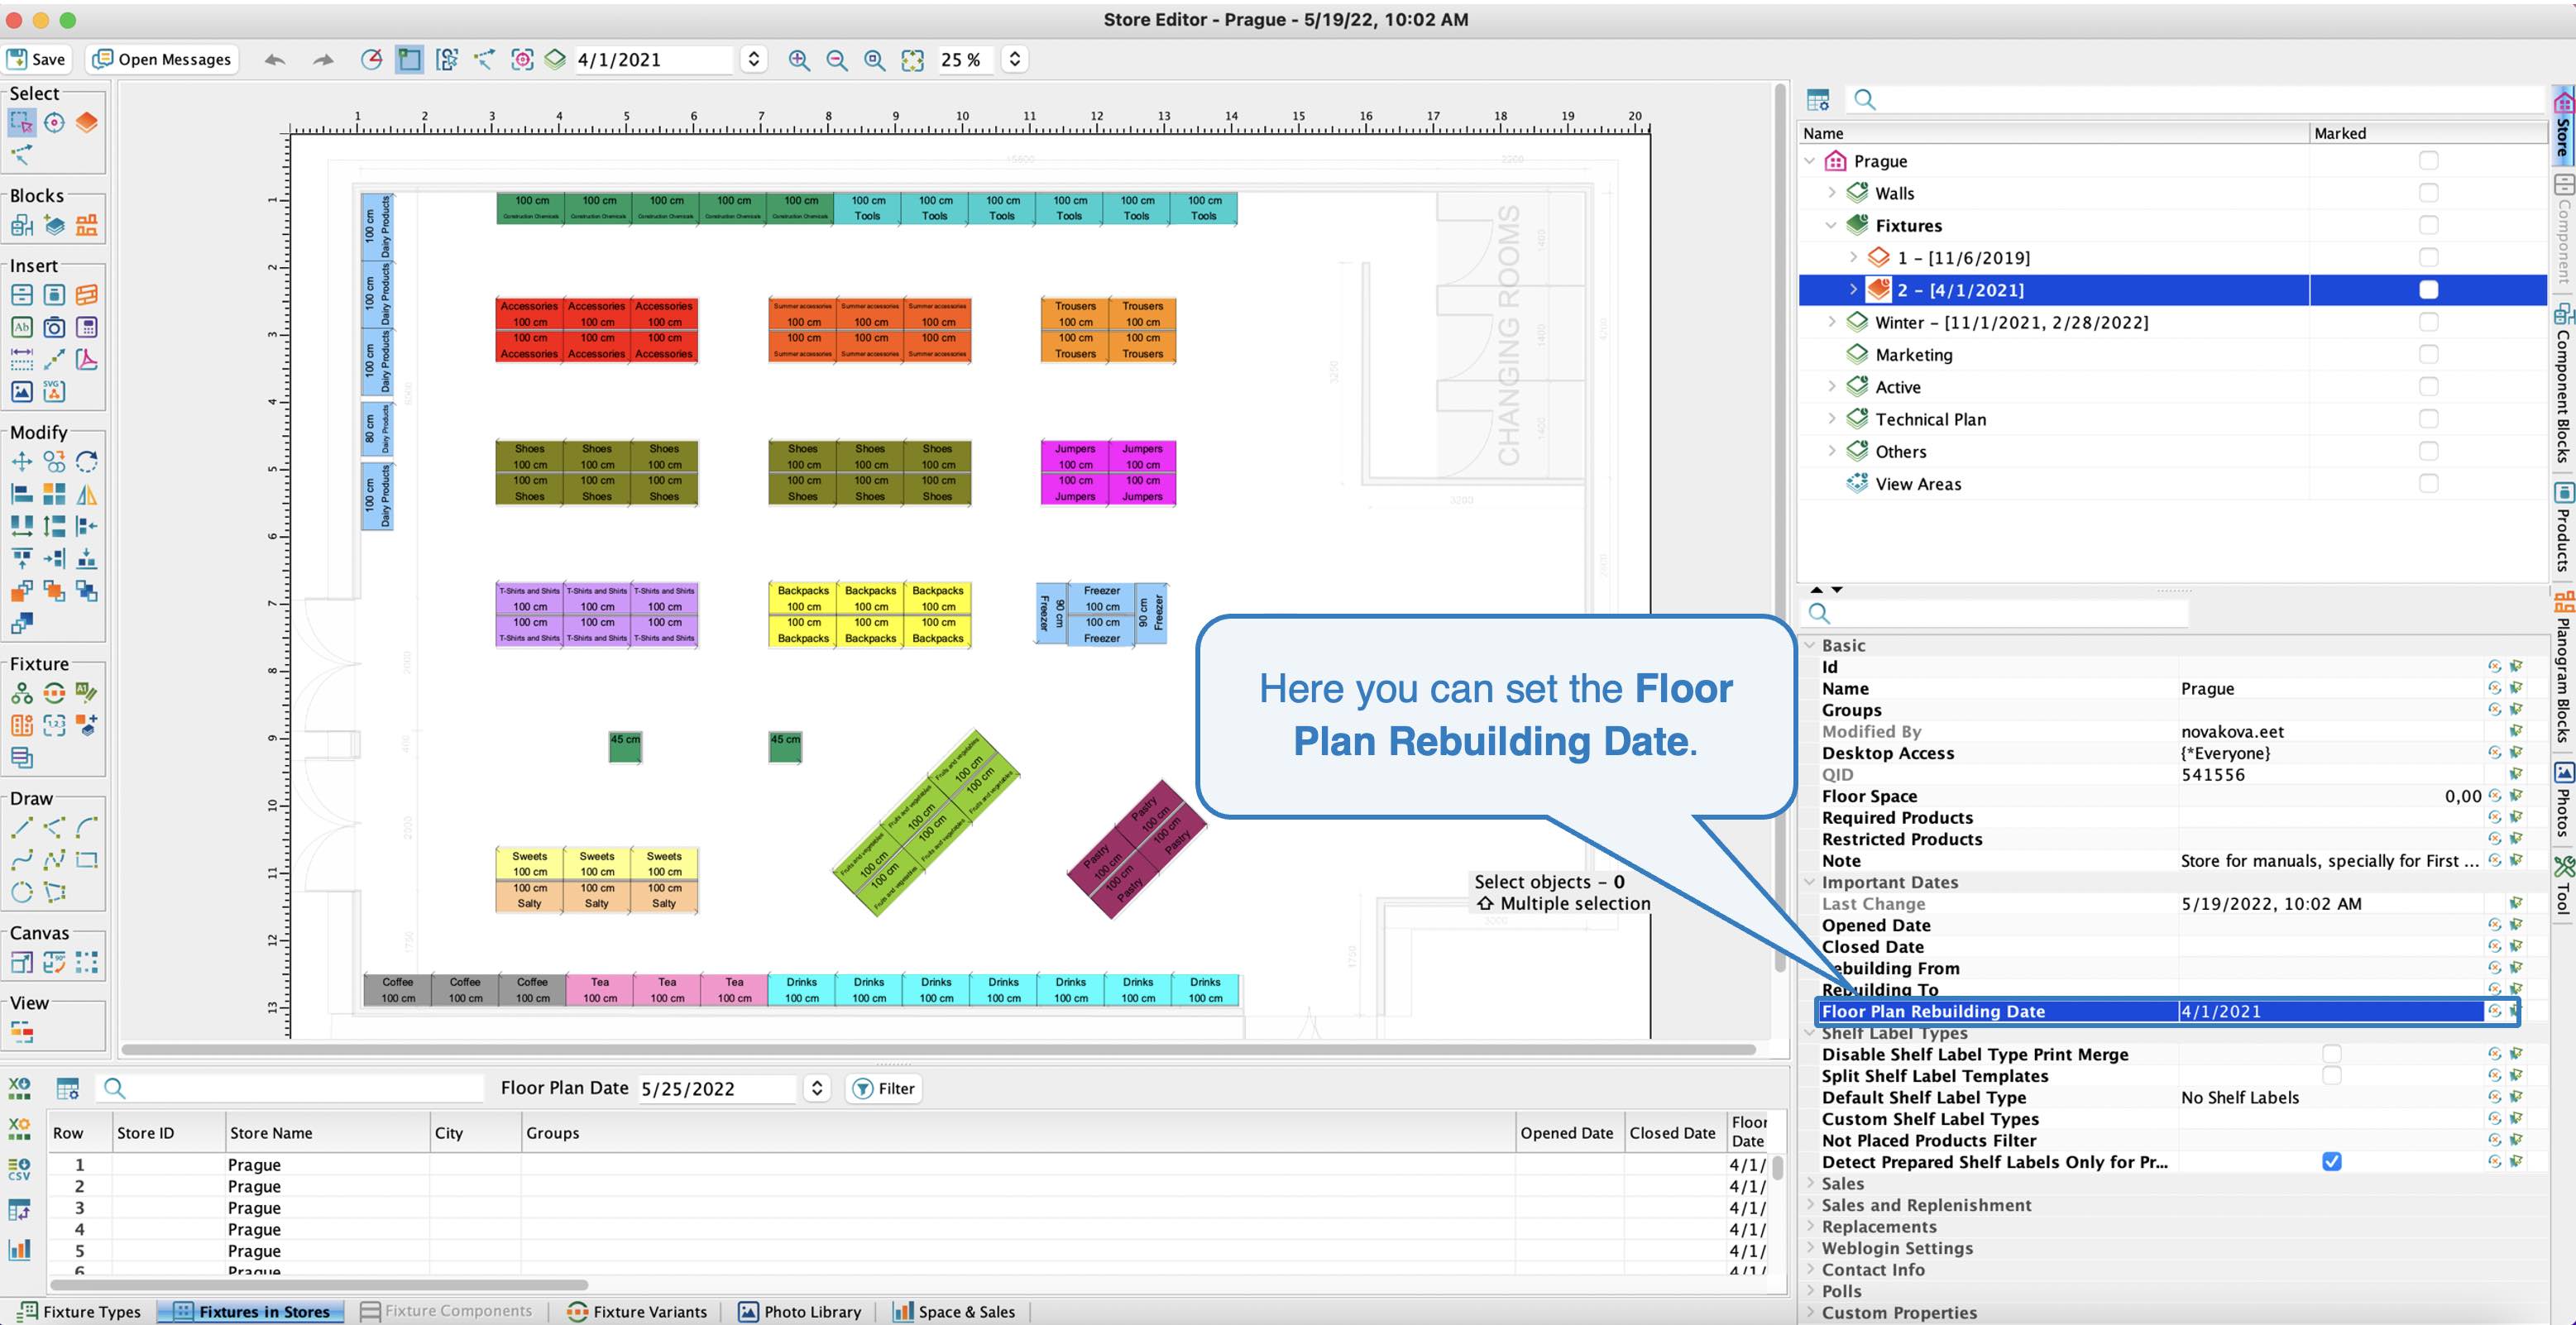This screenshot has width=2576, height=1325.
Task: Expand the Technical Plan tree node
Action: click(x=1832, y=419)
